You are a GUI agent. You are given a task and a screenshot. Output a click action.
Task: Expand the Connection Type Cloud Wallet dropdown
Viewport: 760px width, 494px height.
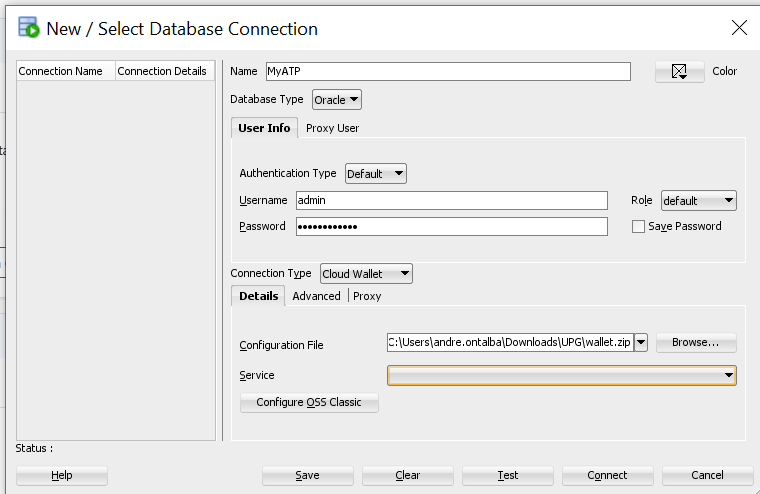click(366, 274)
